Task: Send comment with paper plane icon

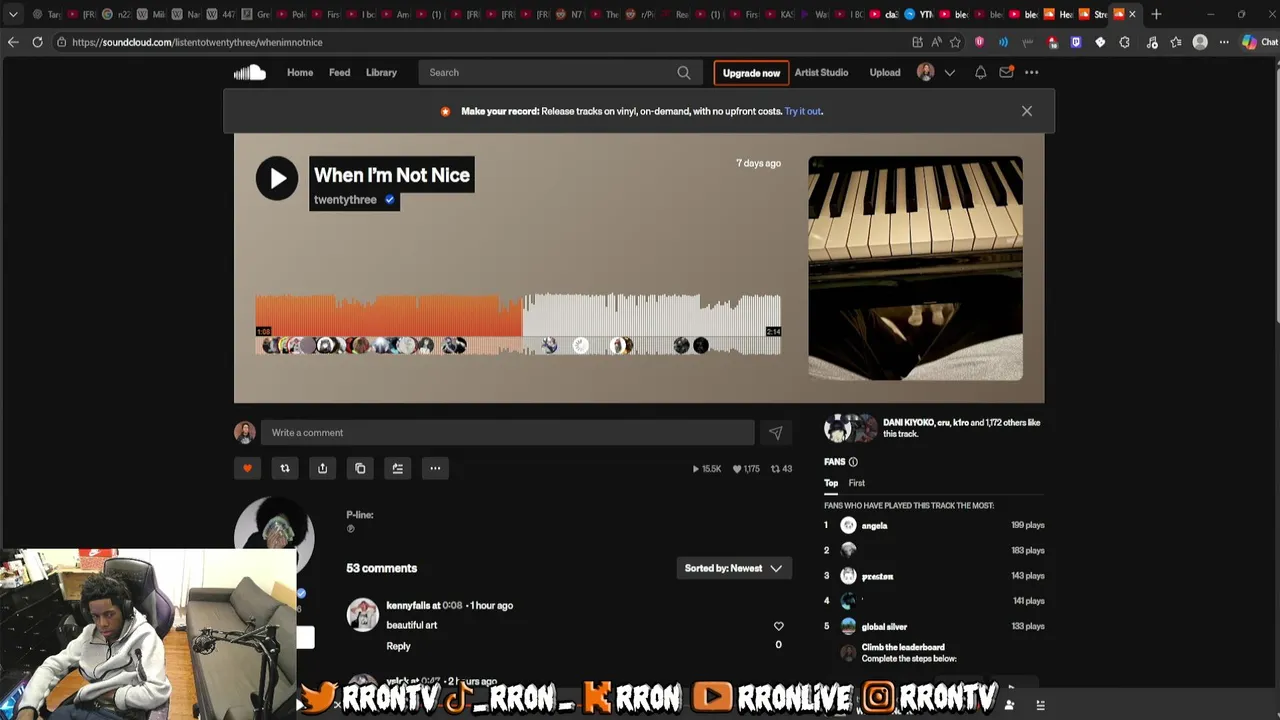Action: [775, 433]
